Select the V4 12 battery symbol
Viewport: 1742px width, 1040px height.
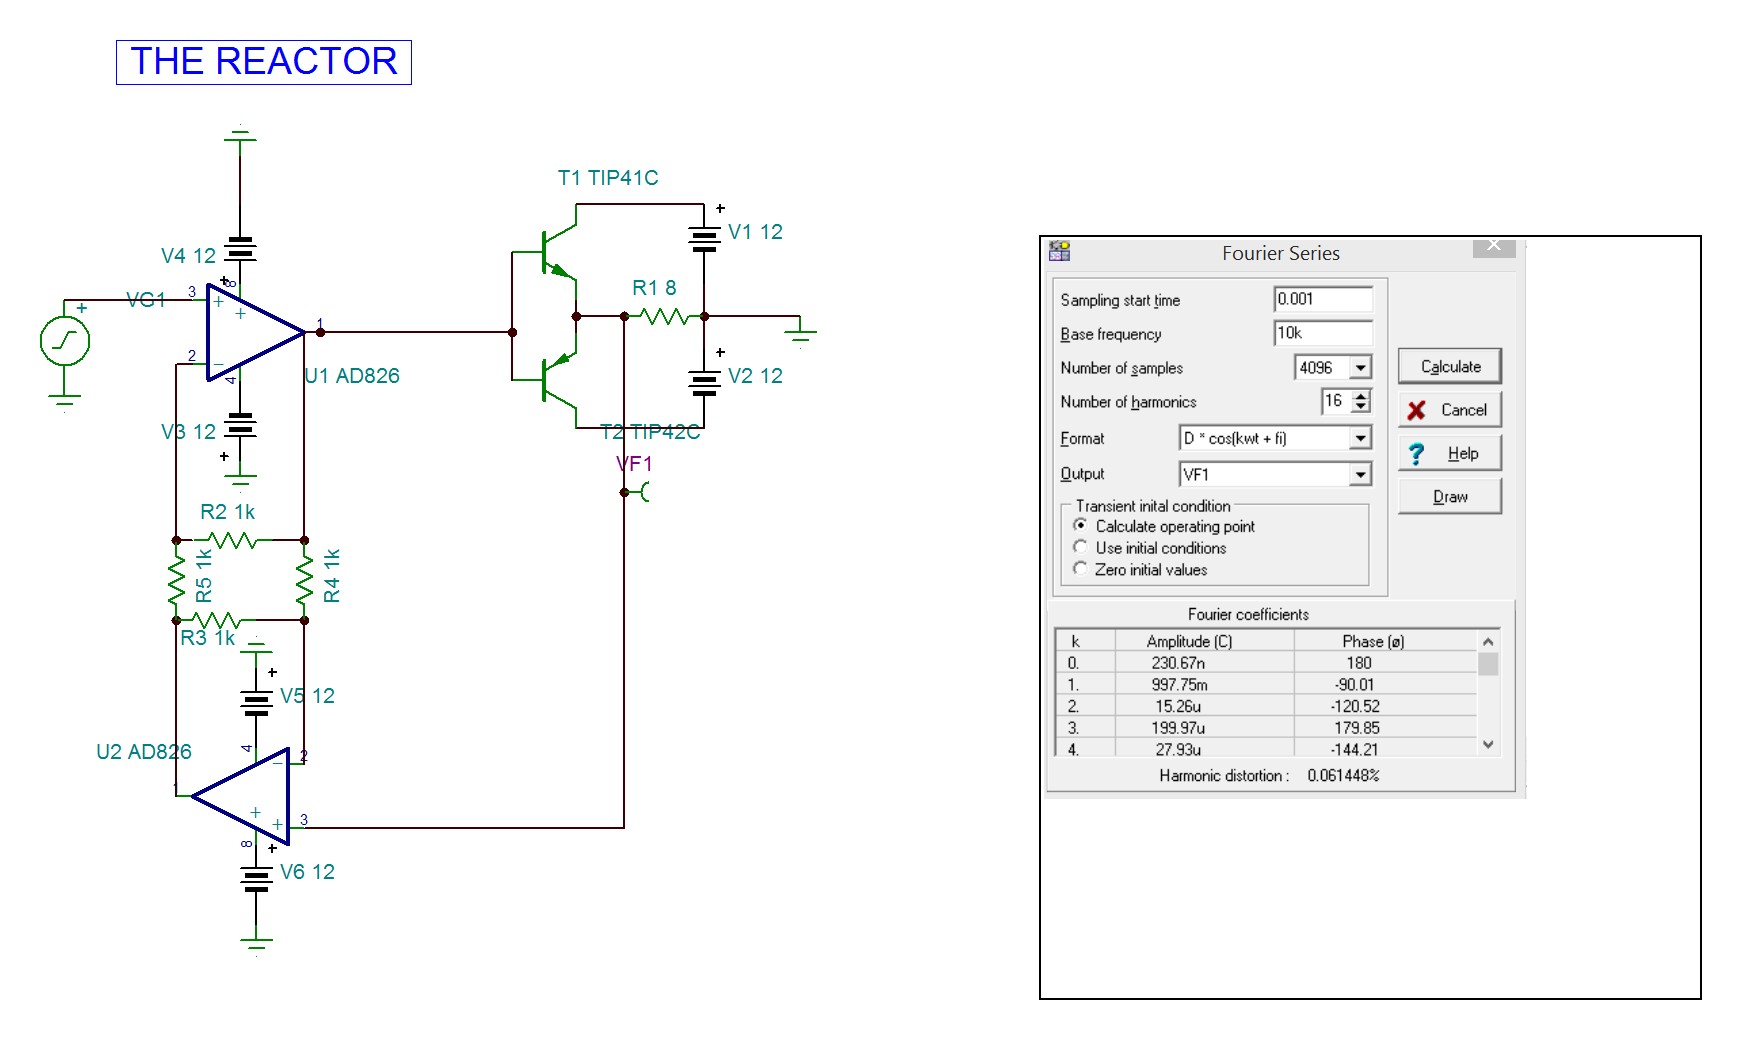click(240, 248)
